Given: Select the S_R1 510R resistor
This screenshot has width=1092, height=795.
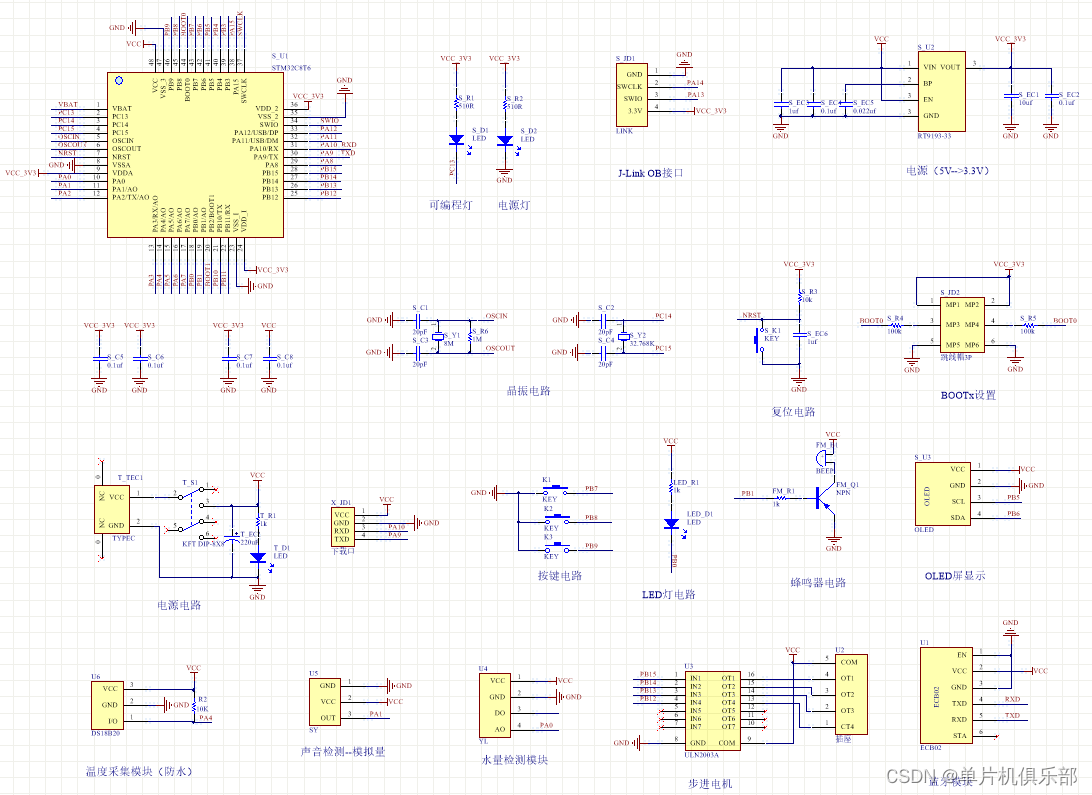Looking at the screenshot, I should 457,104.
